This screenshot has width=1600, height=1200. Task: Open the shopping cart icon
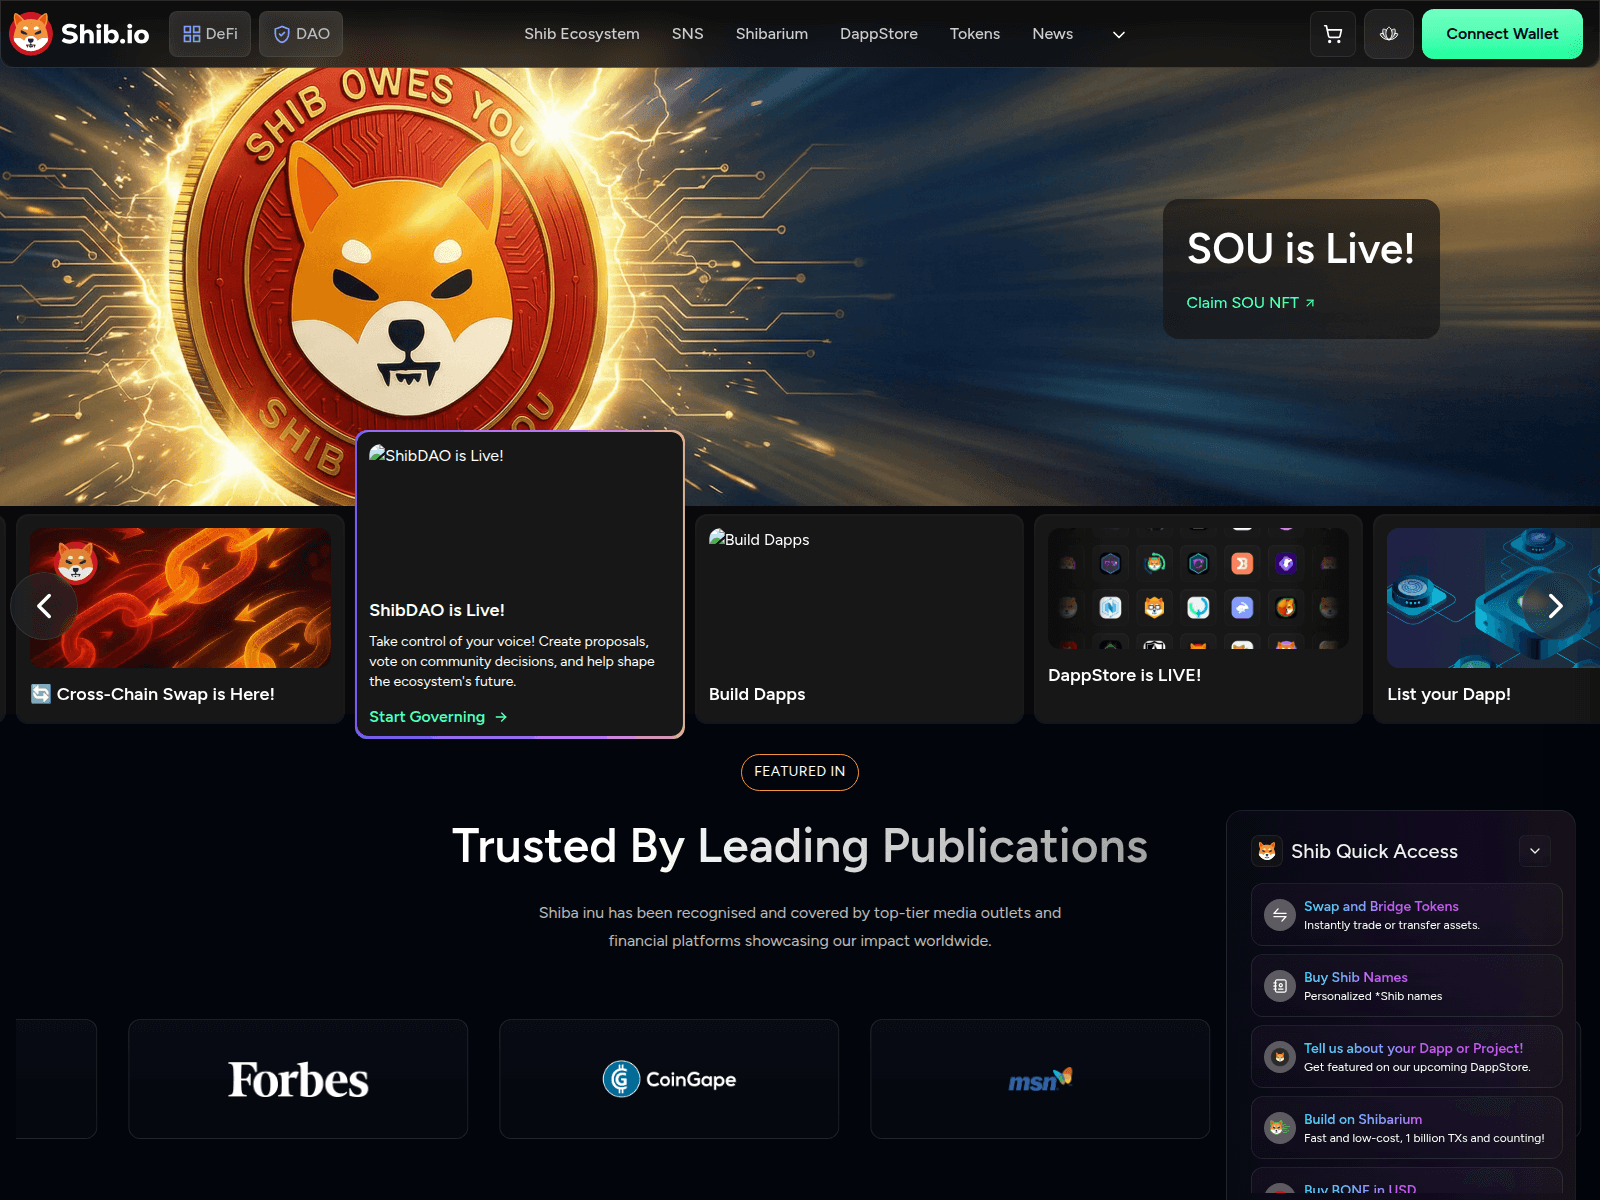click(1333, 34)
